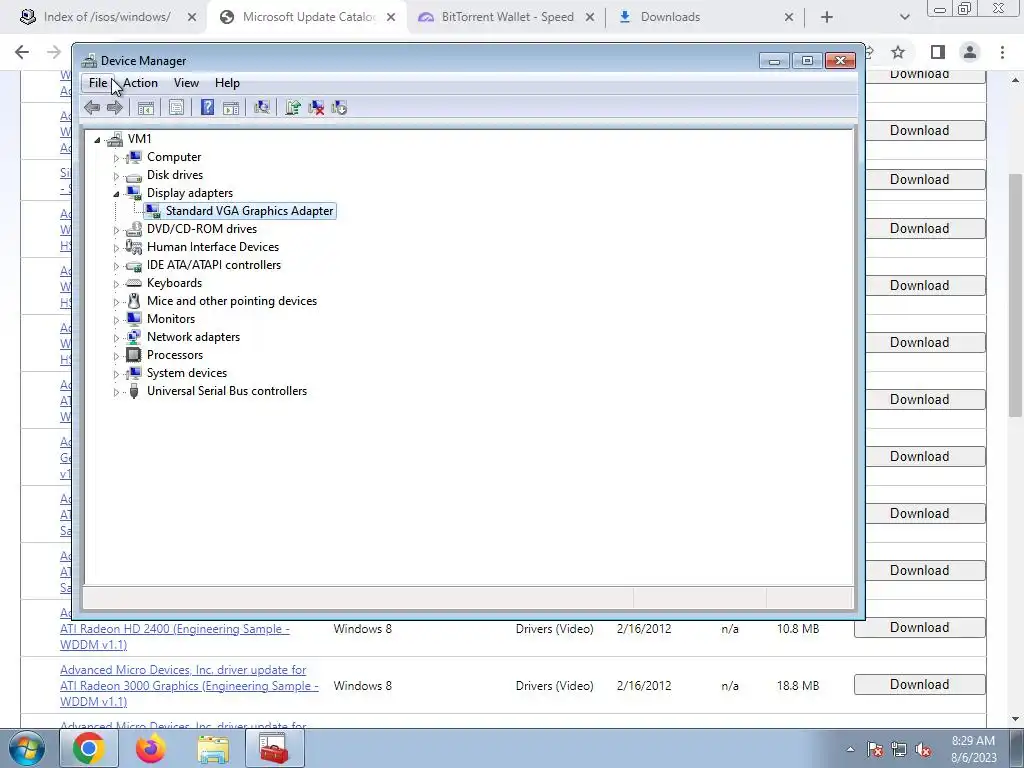Click the Uninstall device toolbar icon (red X)
Viewport: 1024px width, 768px height.
click(316, 108)
